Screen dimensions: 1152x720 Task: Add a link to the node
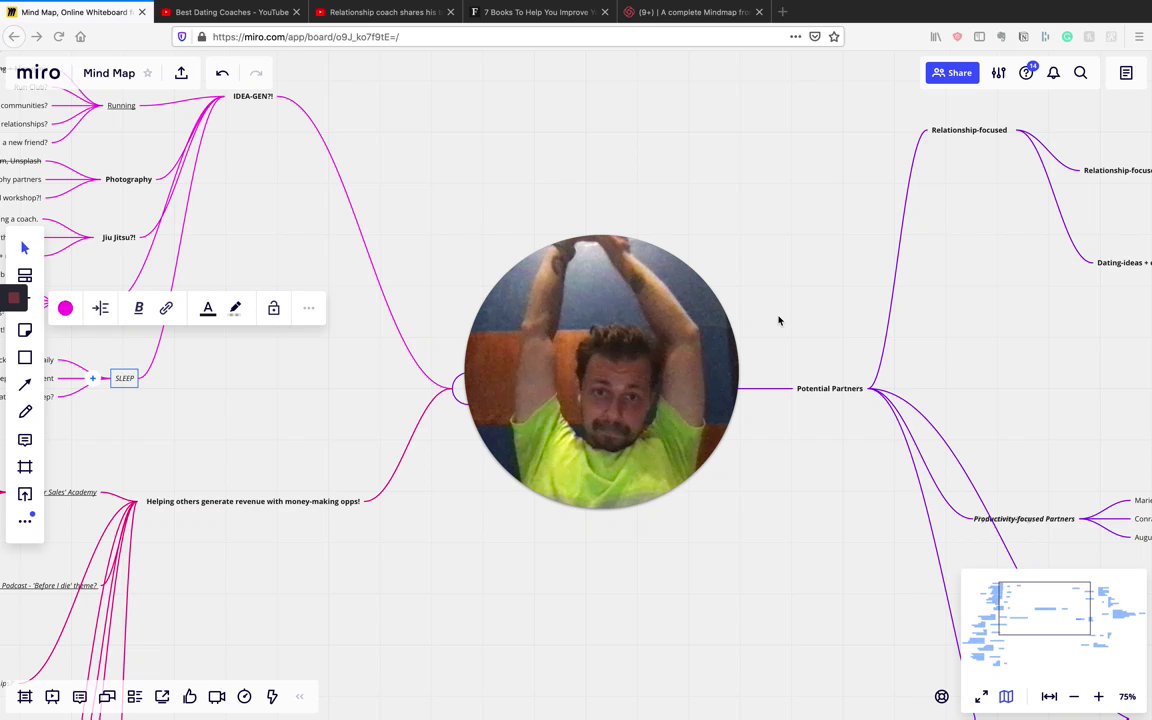pyautogui.click(x=166, y=308)
